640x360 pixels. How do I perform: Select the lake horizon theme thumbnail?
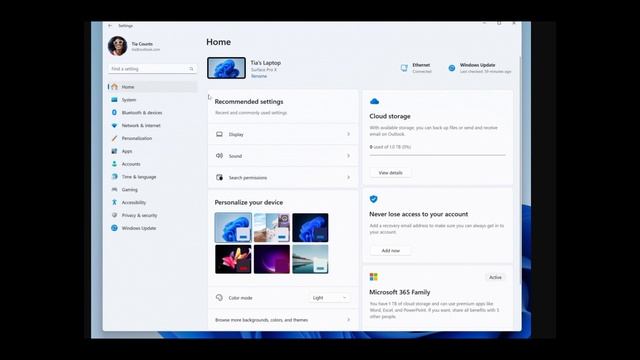pos(310,259)
